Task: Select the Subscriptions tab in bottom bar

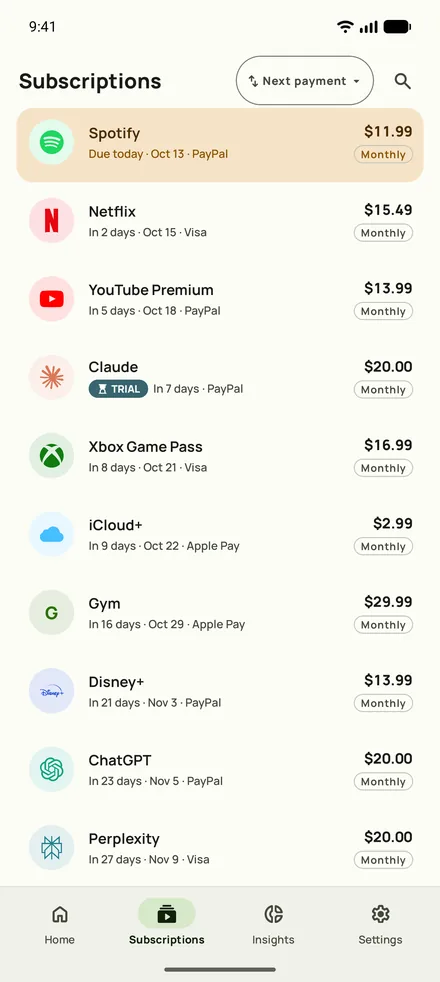Action: click(x=166, y=923)
